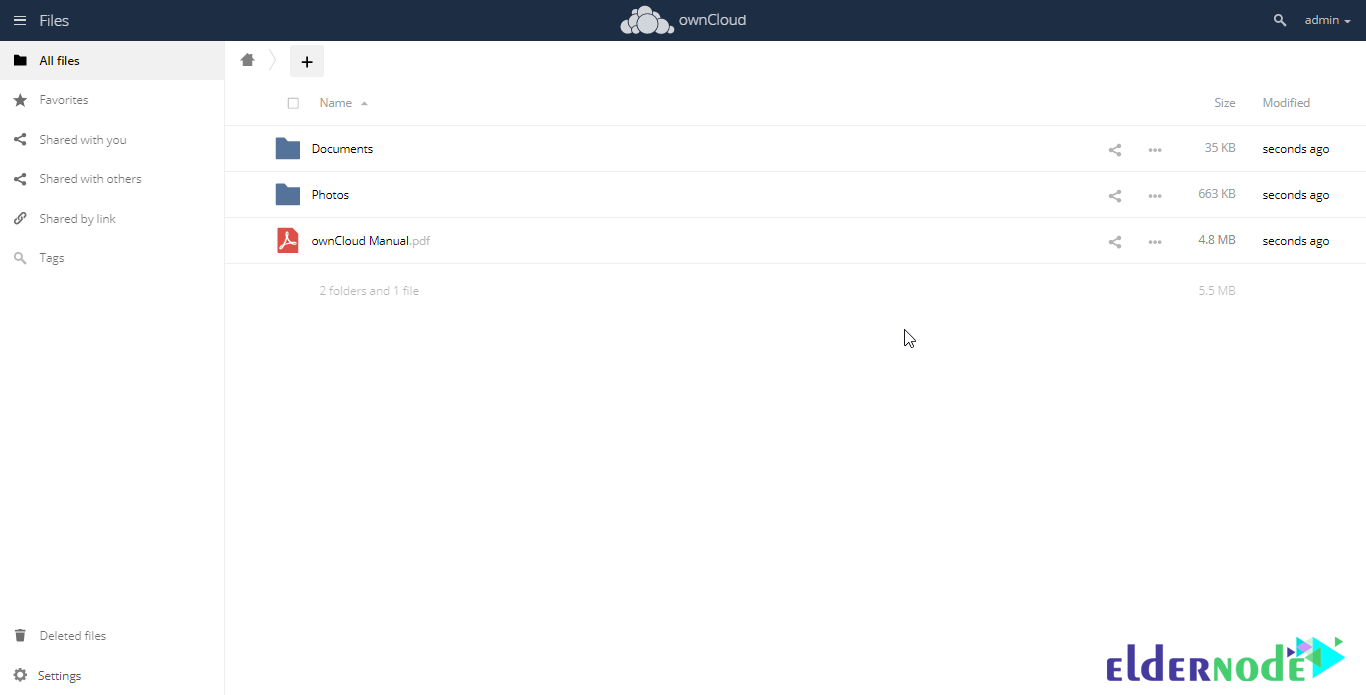The height and width of the screenshot is (695, 1366).
Task: Click the 4.8 MB size value
Action: 1218,240
